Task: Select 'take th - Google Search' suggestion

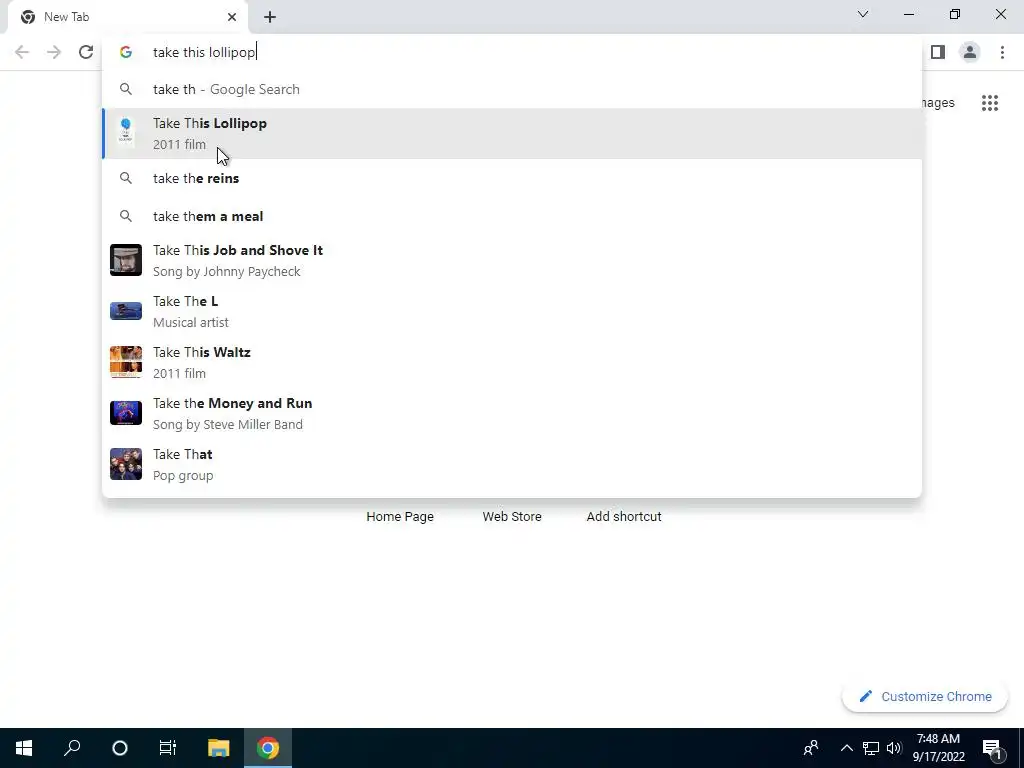Action: [x=512, y=89]
